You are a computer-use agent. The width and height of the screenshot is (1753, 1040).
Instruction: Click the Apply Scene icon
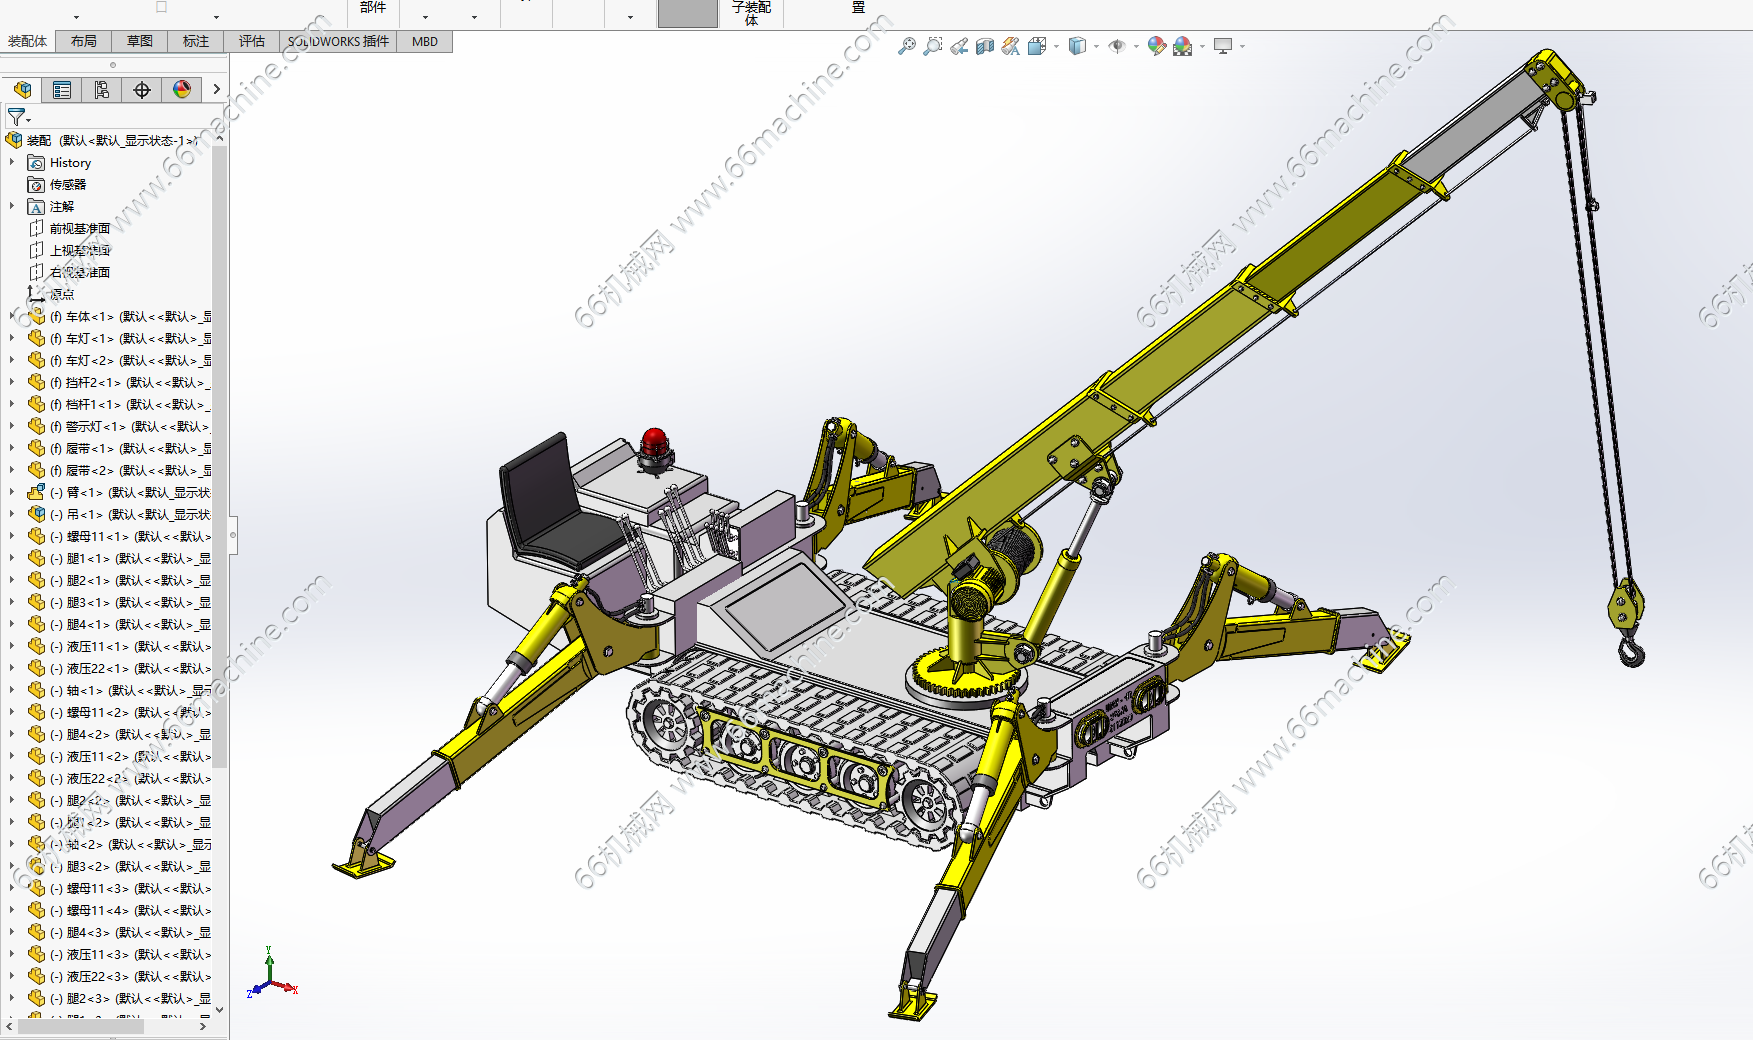[1183, 46]
